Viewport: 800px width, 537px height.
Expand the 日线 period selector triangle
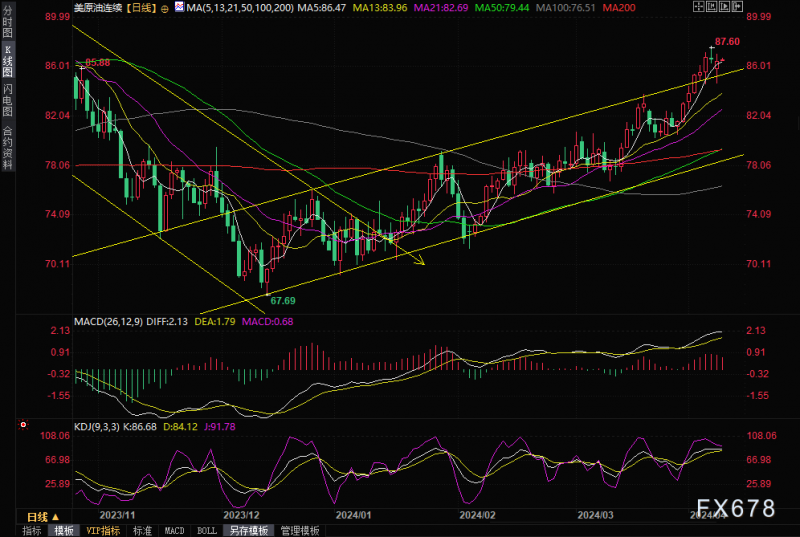coord(56,517)
